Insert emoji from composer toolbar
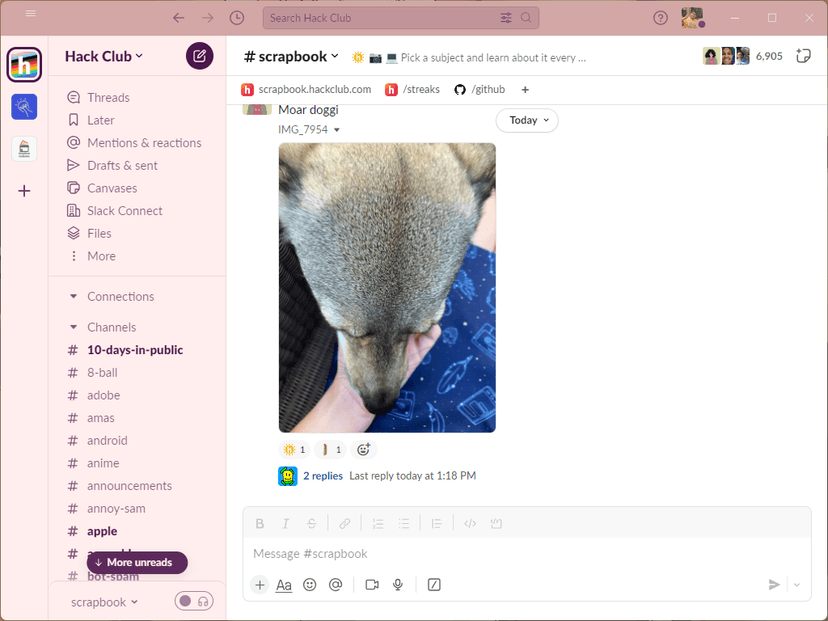 click(x=310, y=585)
